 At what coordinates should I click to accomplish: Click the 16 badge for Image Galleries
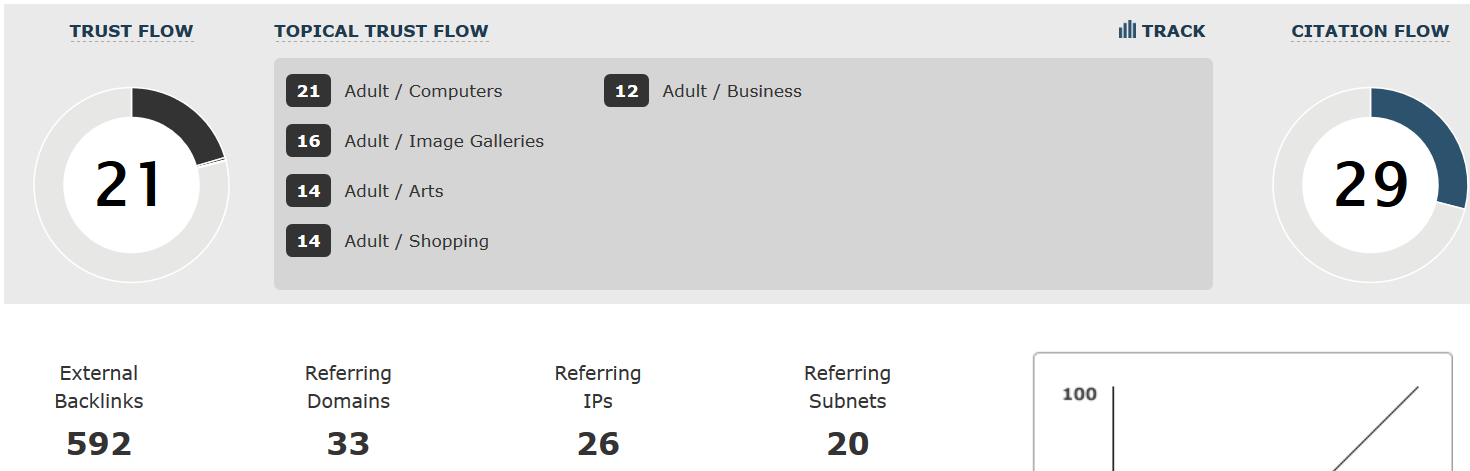click(x=308, y=141)
